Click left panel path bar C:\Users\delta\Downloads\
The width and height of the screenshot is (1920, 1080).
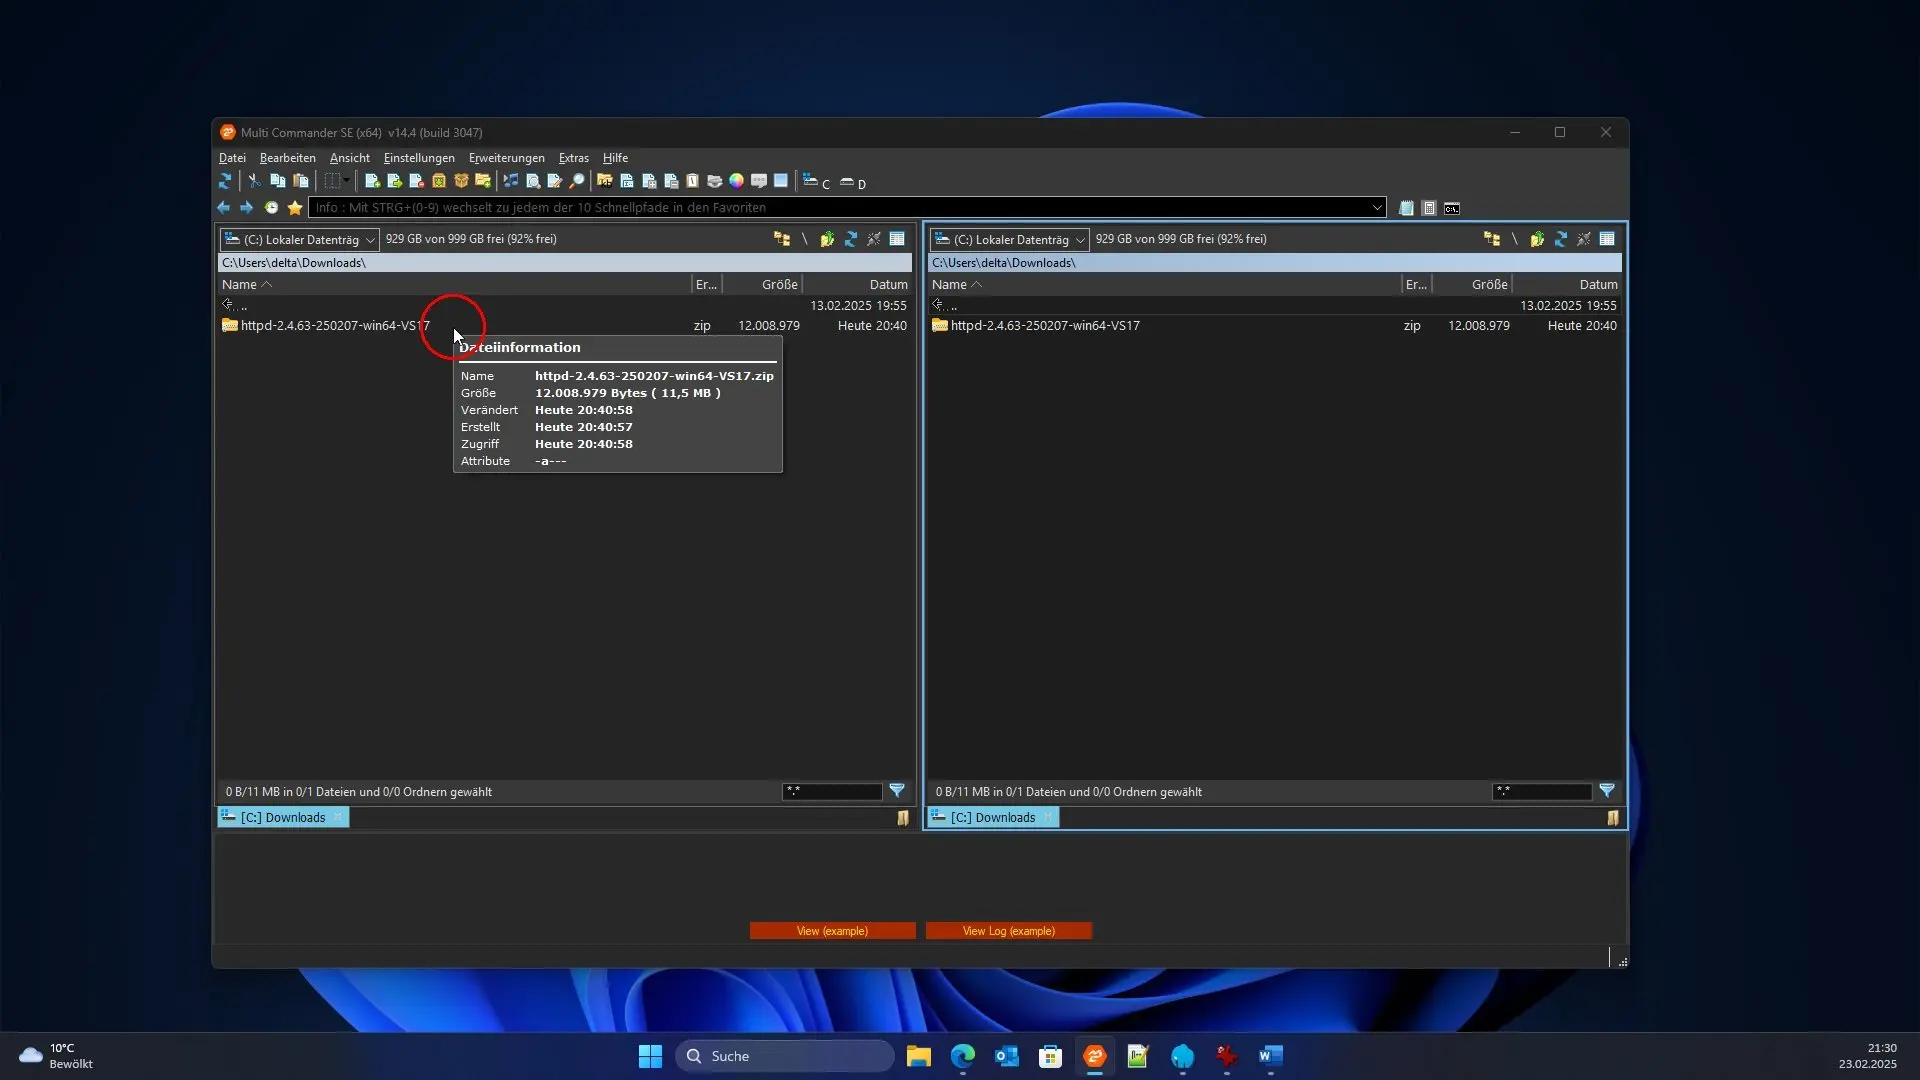tap(565, 263)
